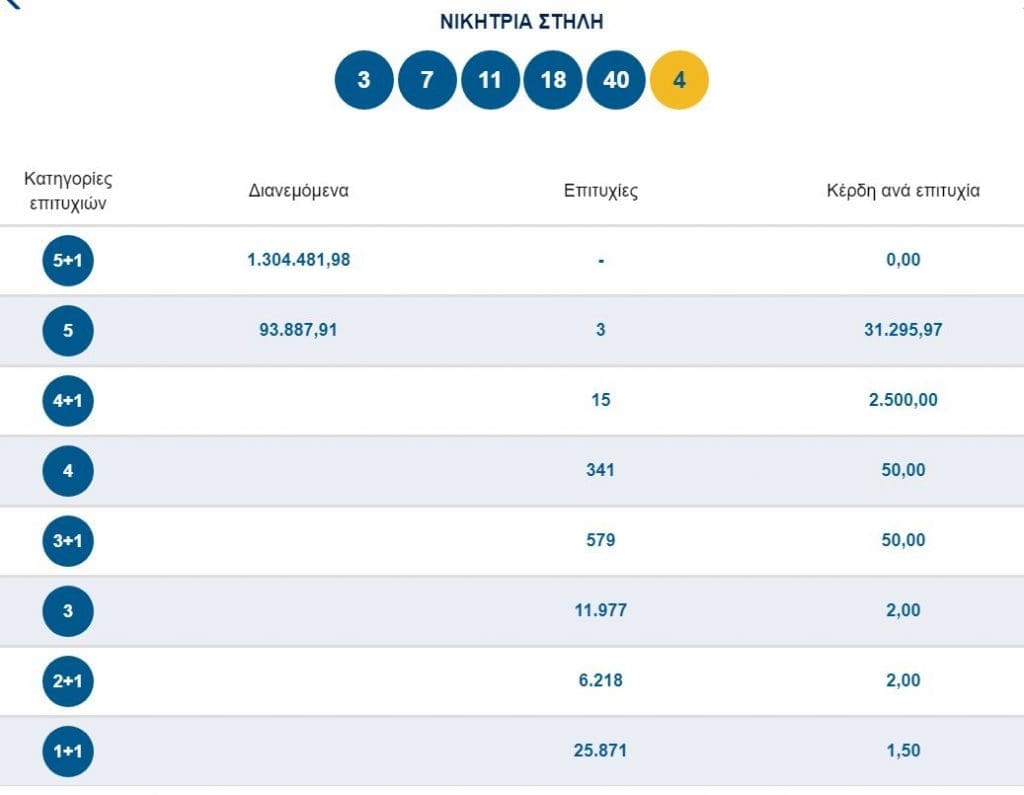Click the Διανεμόμενα column header
The height and width of the screenshot is (795, 1024).
coord(298,190)
